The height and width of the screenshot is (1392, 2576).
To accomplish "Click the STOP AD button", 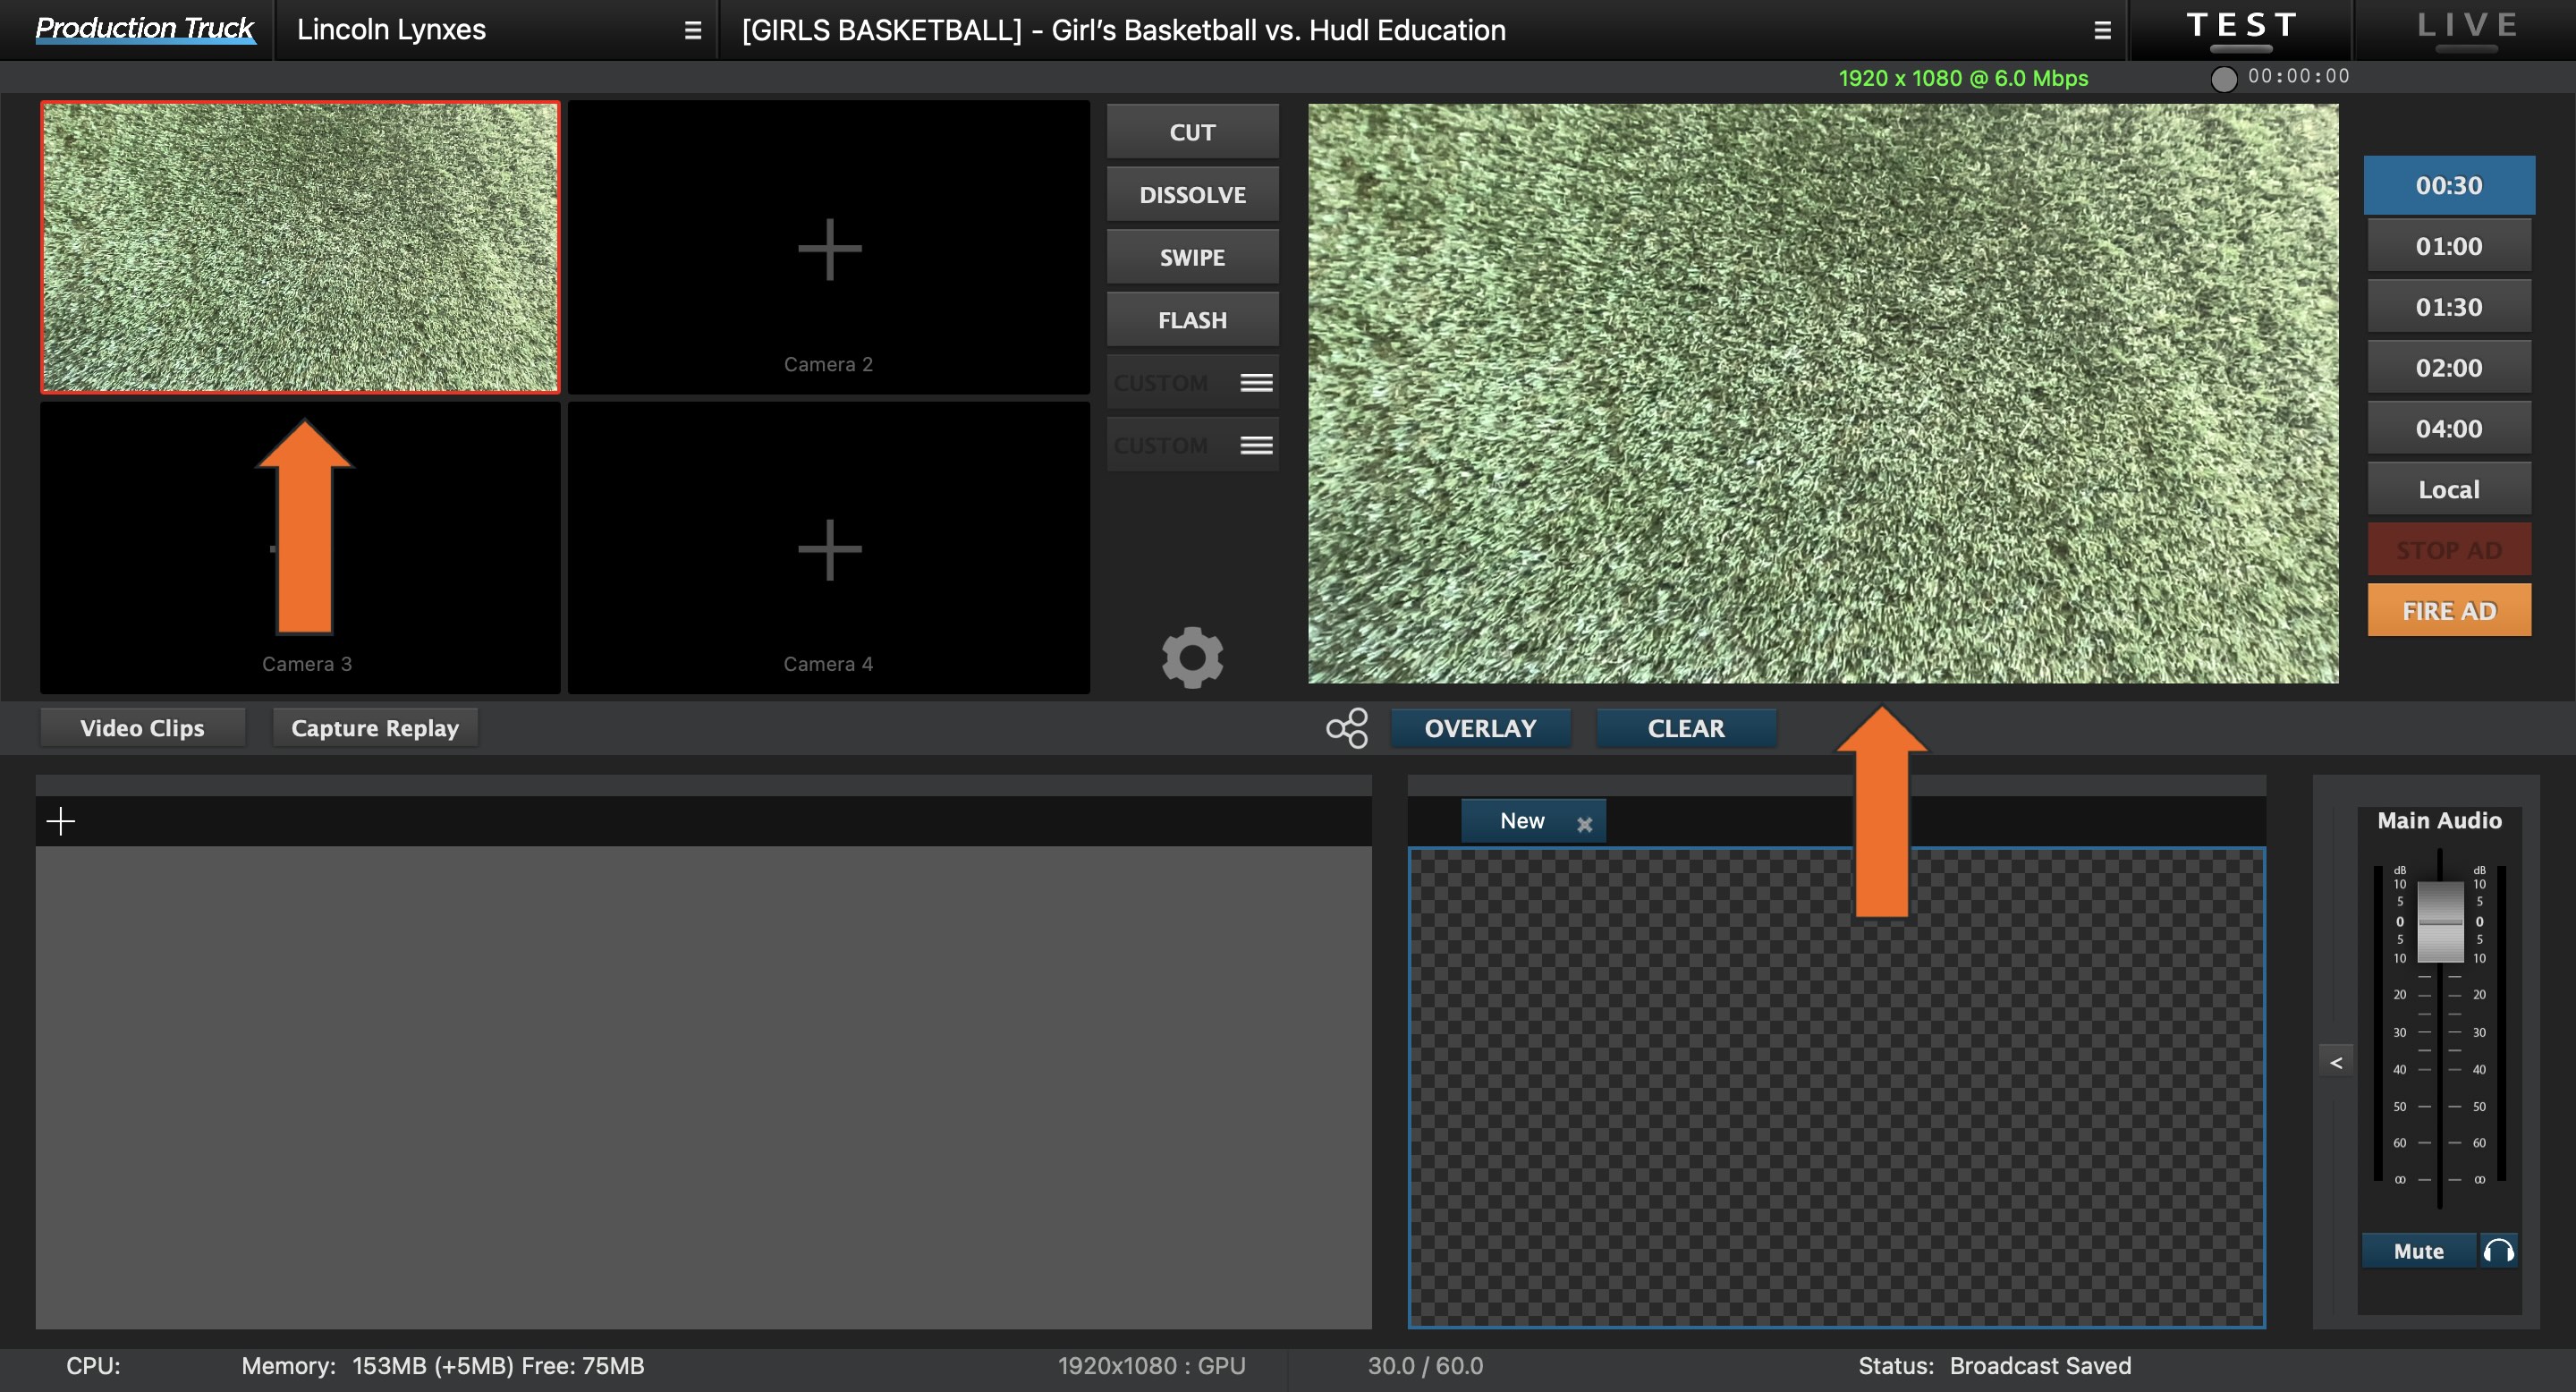I will click(2449, 550).
